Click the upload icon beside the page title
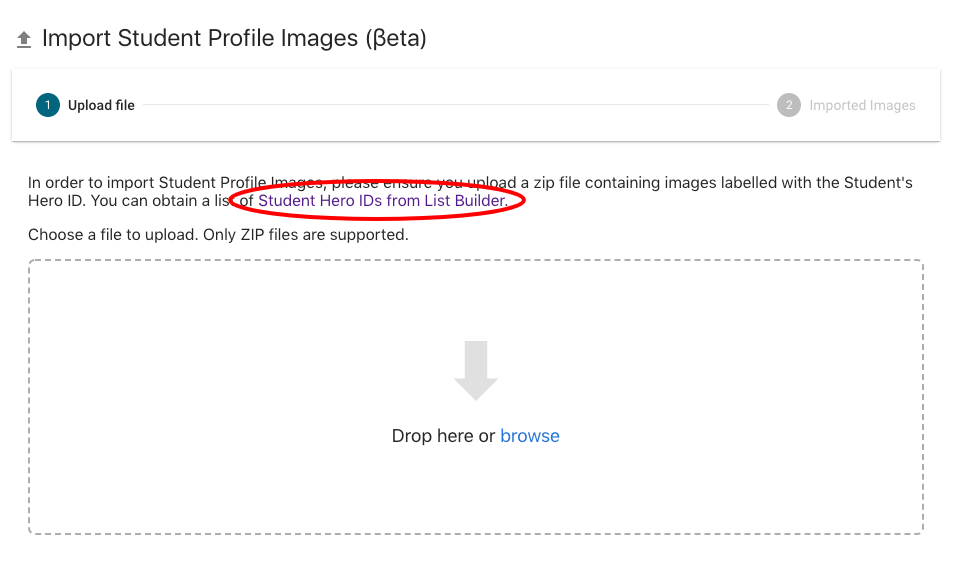953x564 pixels. pos(24,40)
